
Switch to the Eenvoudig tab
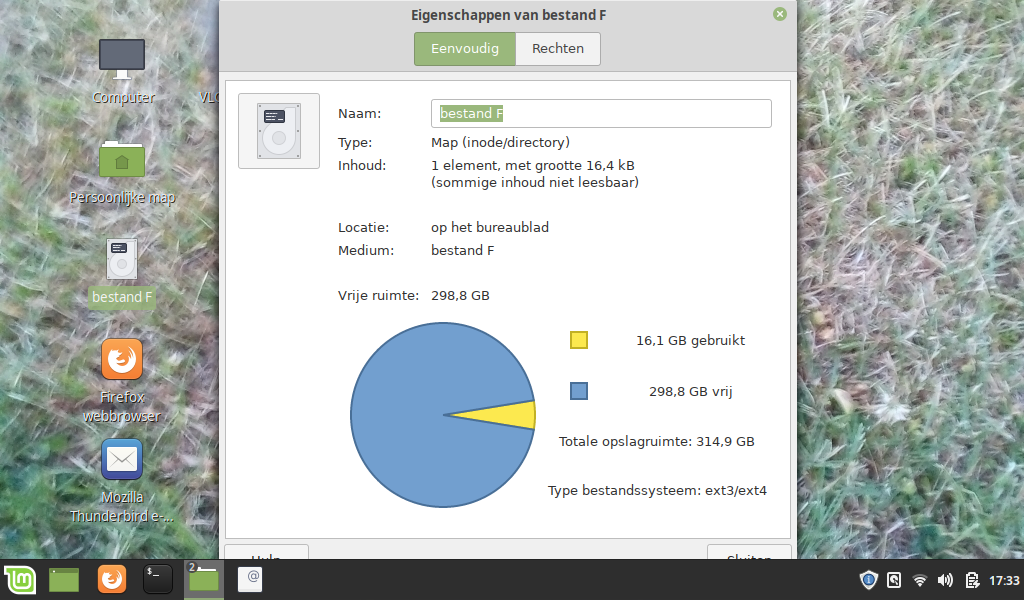[x=465, y=49]
